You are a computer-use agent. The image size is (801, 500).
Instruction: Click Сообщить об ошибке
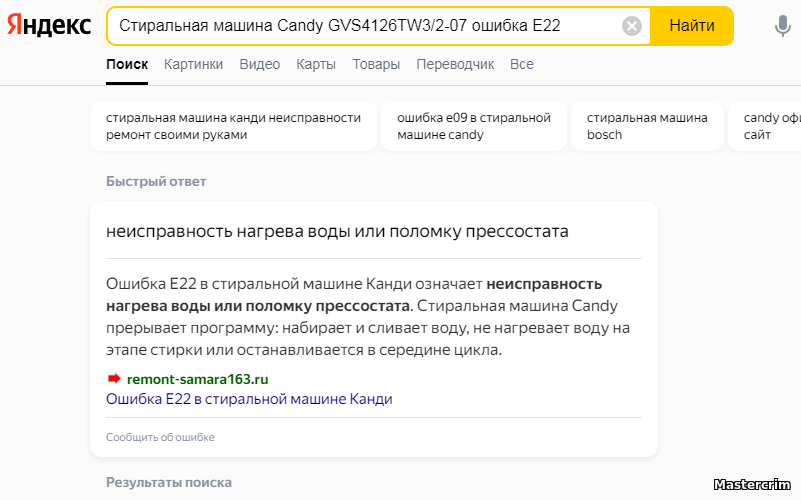160,437
